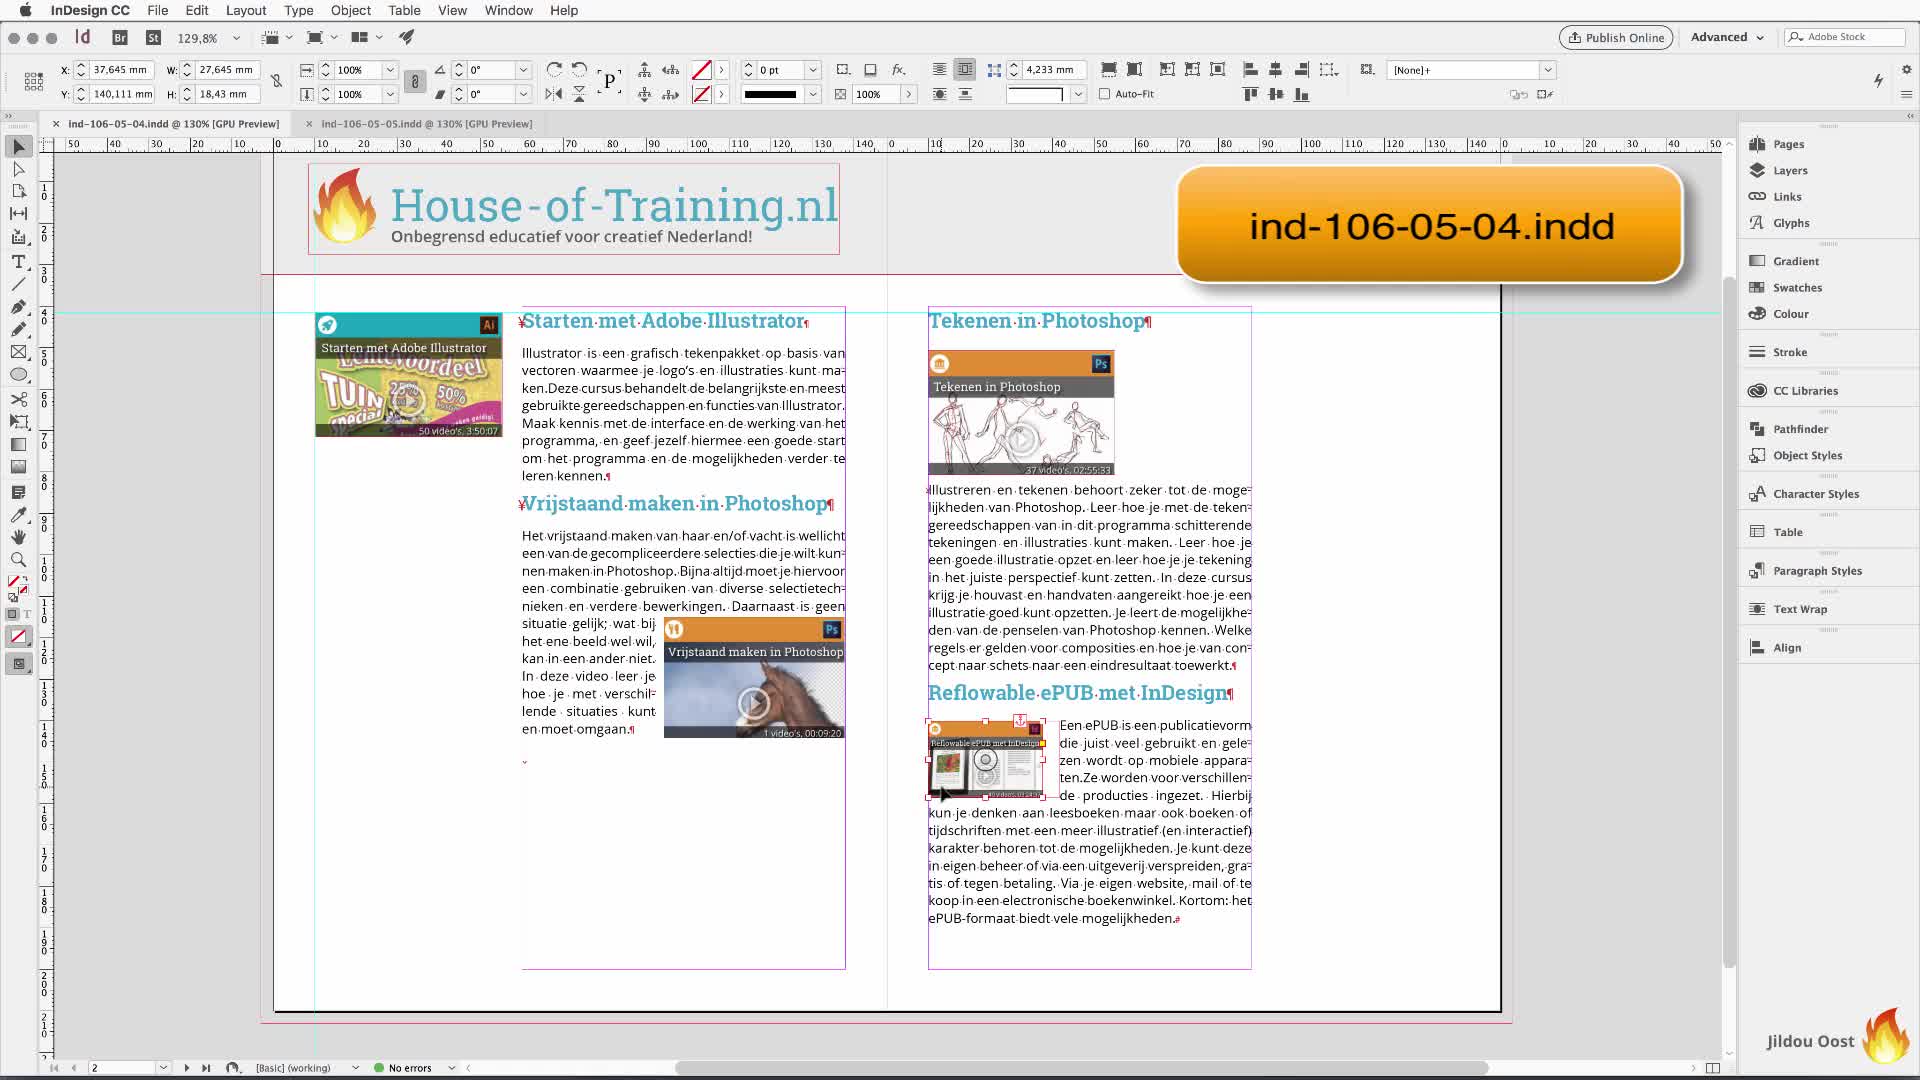
Task: Click the fill colour None swatch in control bar
Action: [702, 70]
